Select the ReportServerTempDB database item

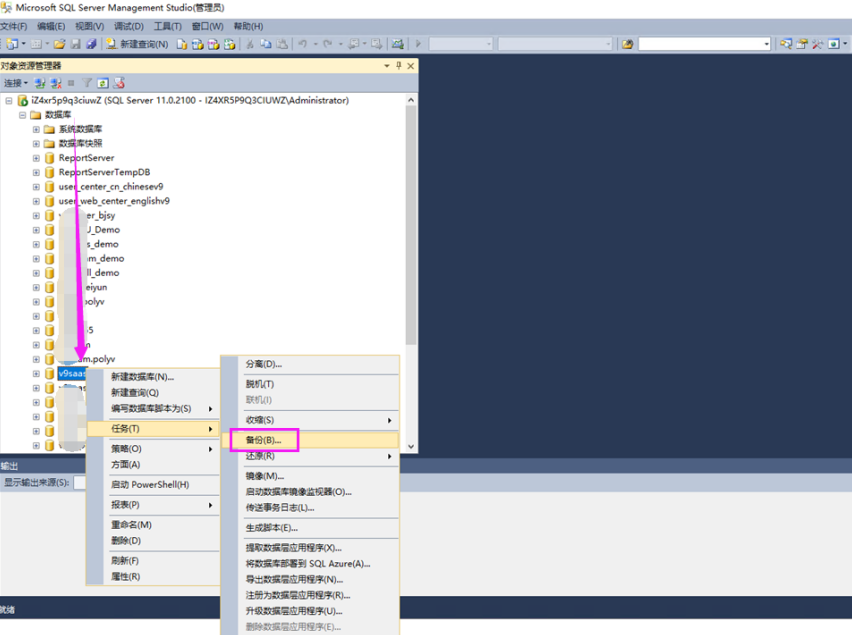click(x=104, y=172)
